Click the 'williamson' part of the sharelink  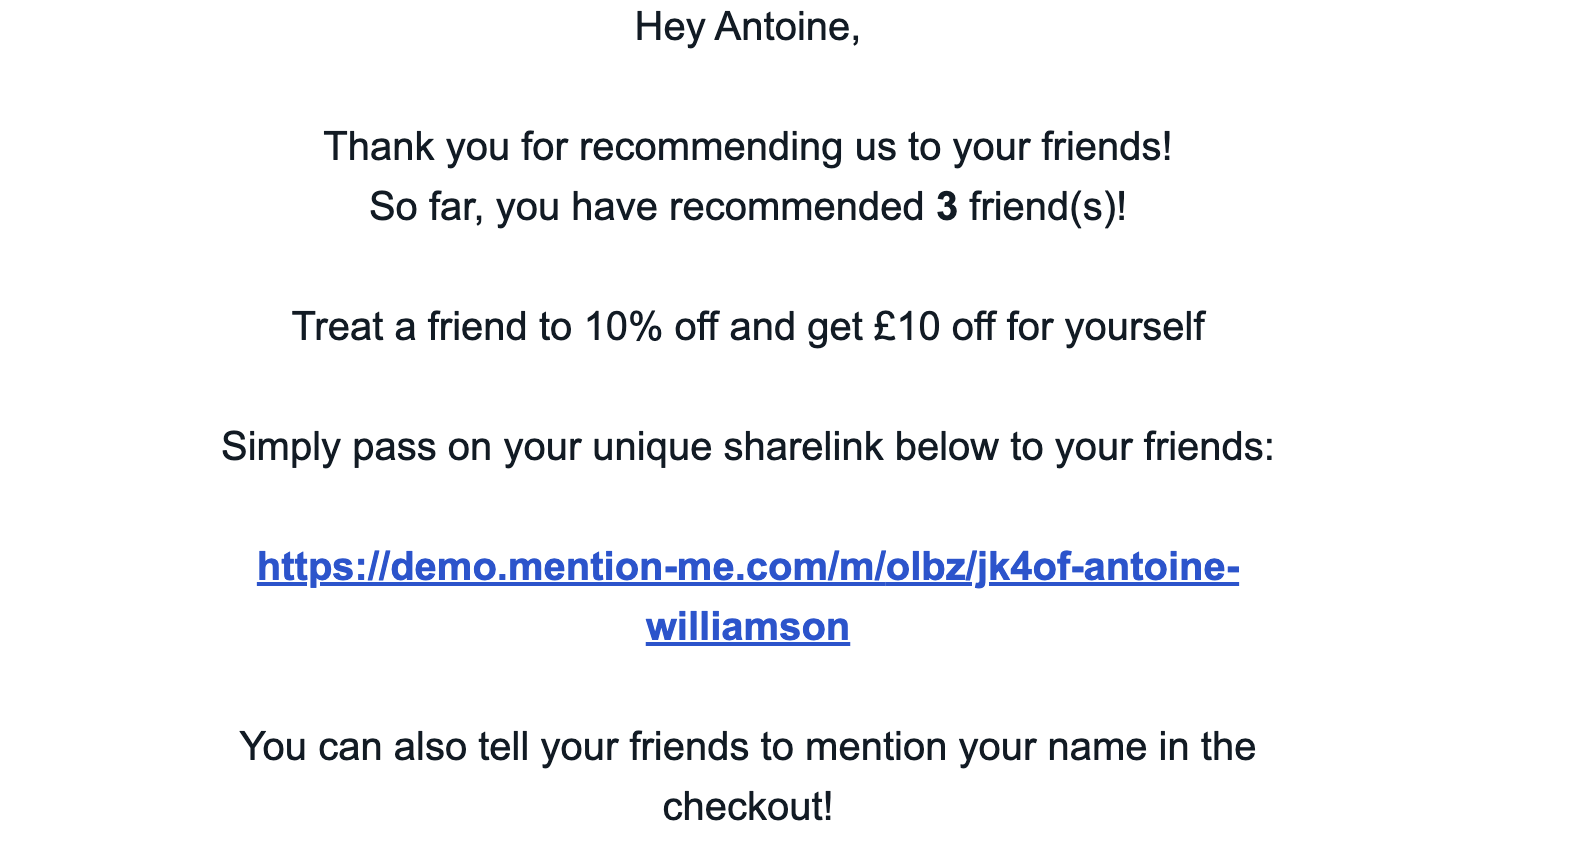tap(748, 627)
